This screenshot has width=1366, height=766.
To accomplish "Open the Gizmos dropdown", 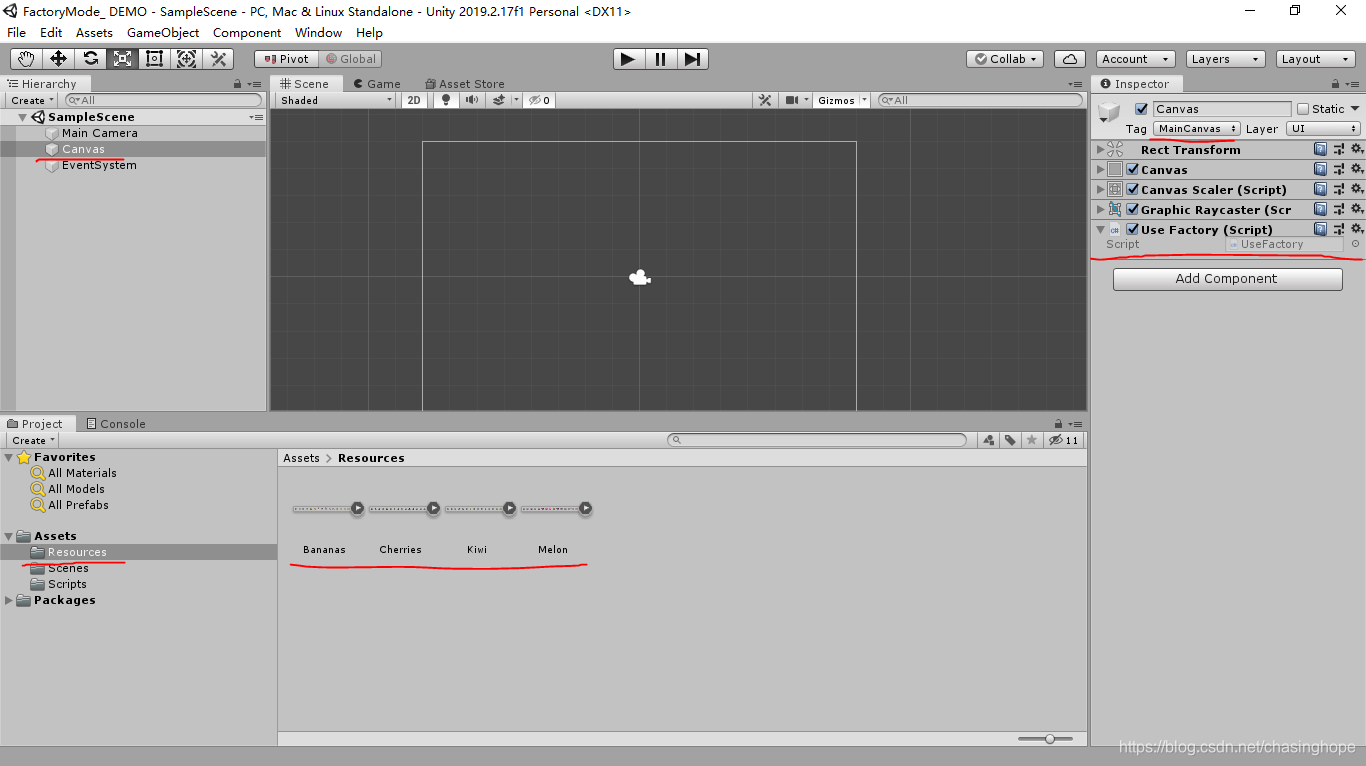I will click(841, 100).
